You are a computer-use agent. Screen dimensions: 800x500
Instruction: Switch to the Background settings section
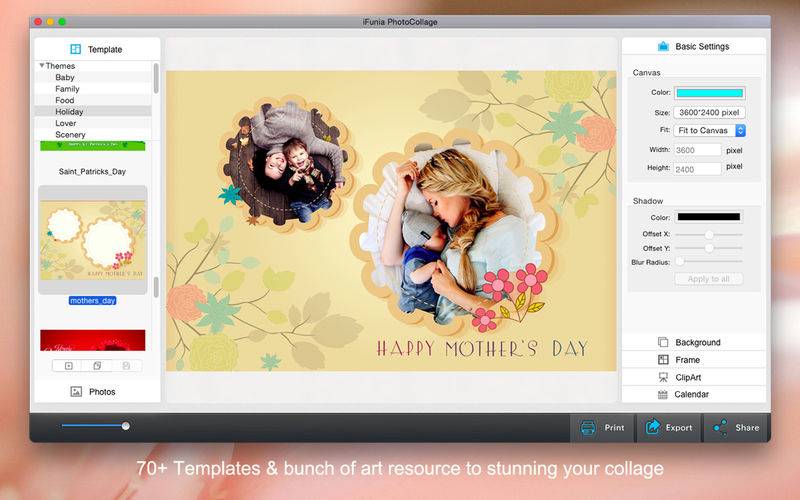[x=693, y=342]
